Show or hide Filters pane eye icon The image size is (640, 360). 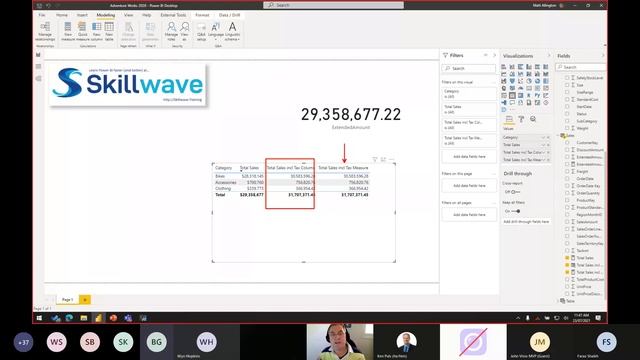486,55
